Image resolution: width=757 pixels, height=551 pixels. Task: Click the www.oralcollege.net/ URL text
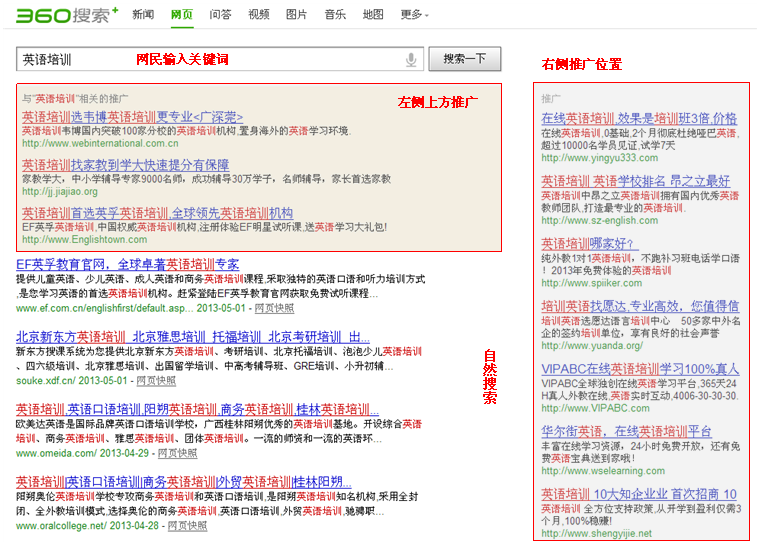pyautogui.click(x=61, y=525)
